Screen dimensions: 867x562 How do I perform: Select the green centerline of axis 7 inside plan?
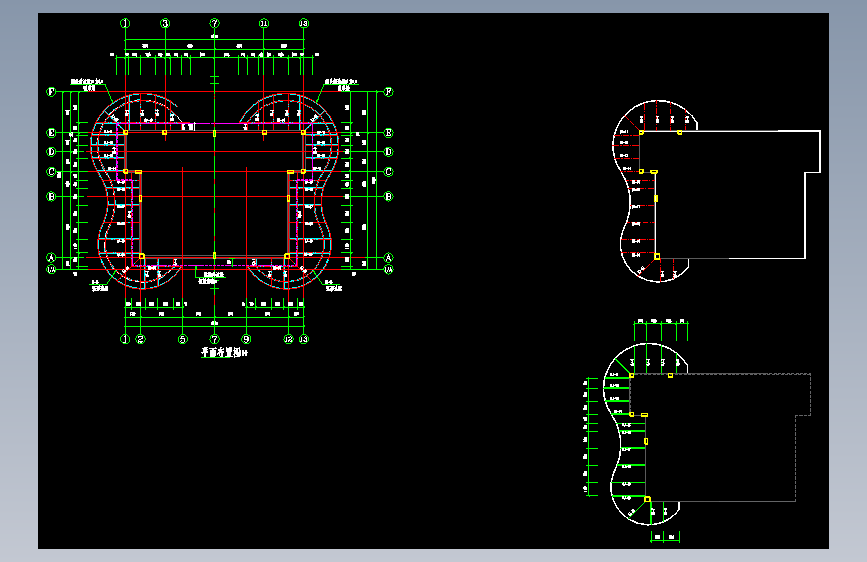(x=215, y=194)
